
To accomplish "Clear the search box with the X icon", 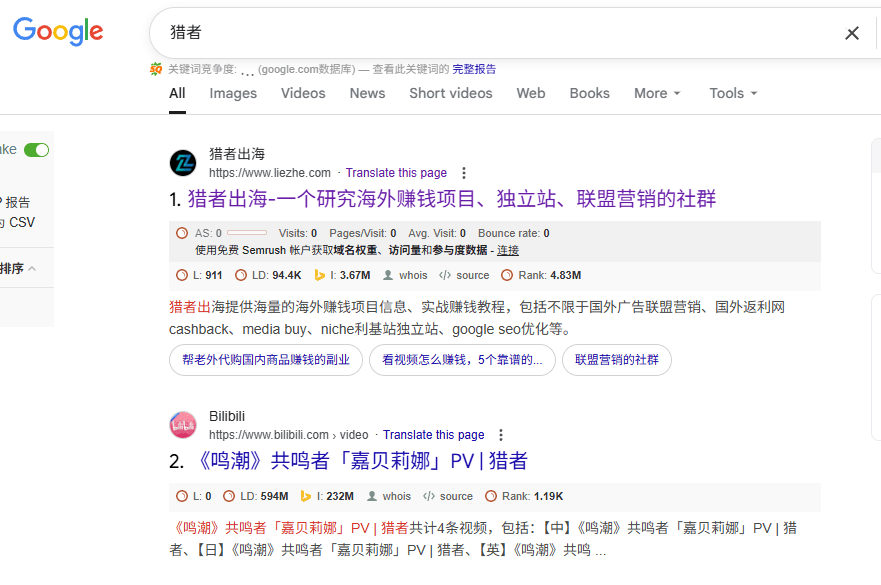I will pos(852,33).
